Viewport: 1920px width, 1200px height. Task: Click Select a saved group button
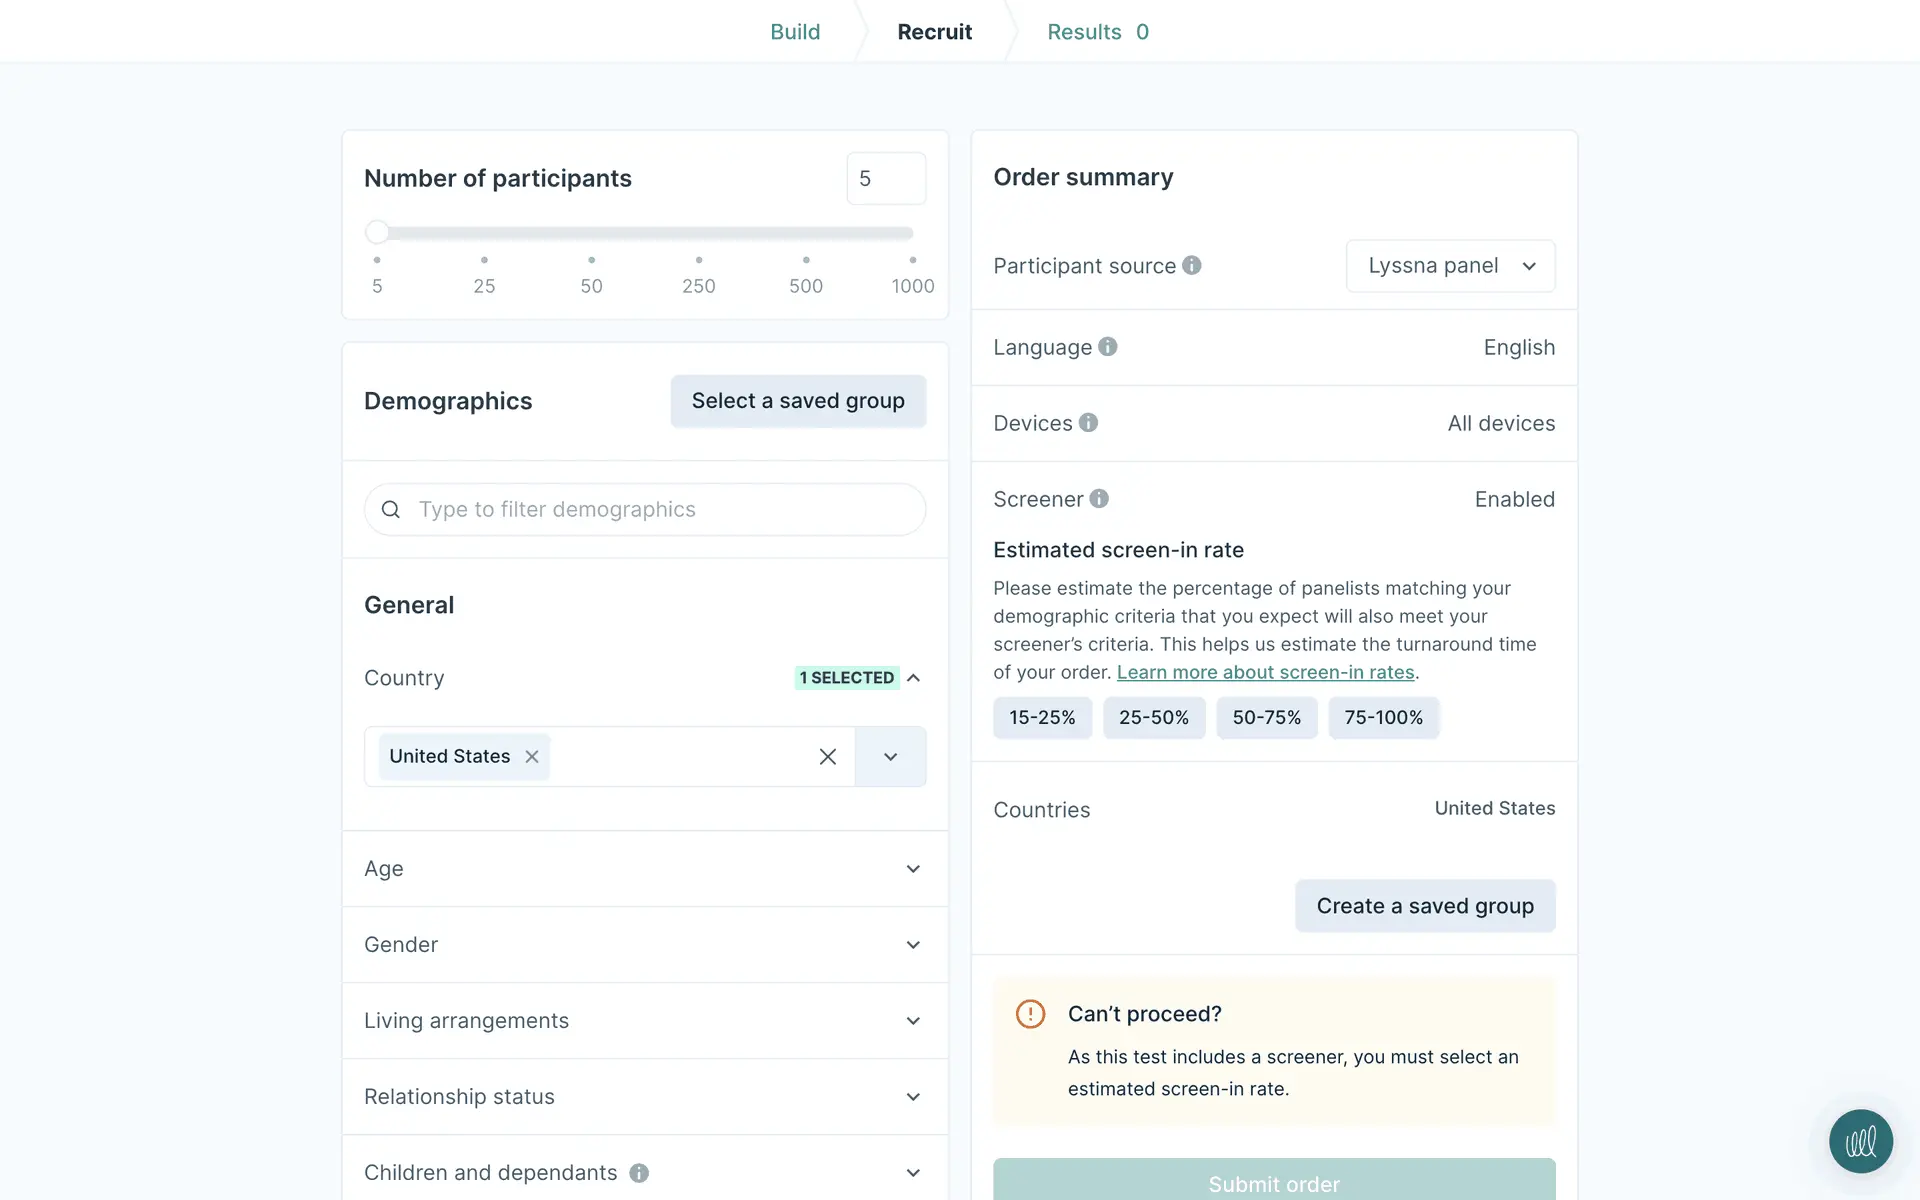tap(798, 401)
